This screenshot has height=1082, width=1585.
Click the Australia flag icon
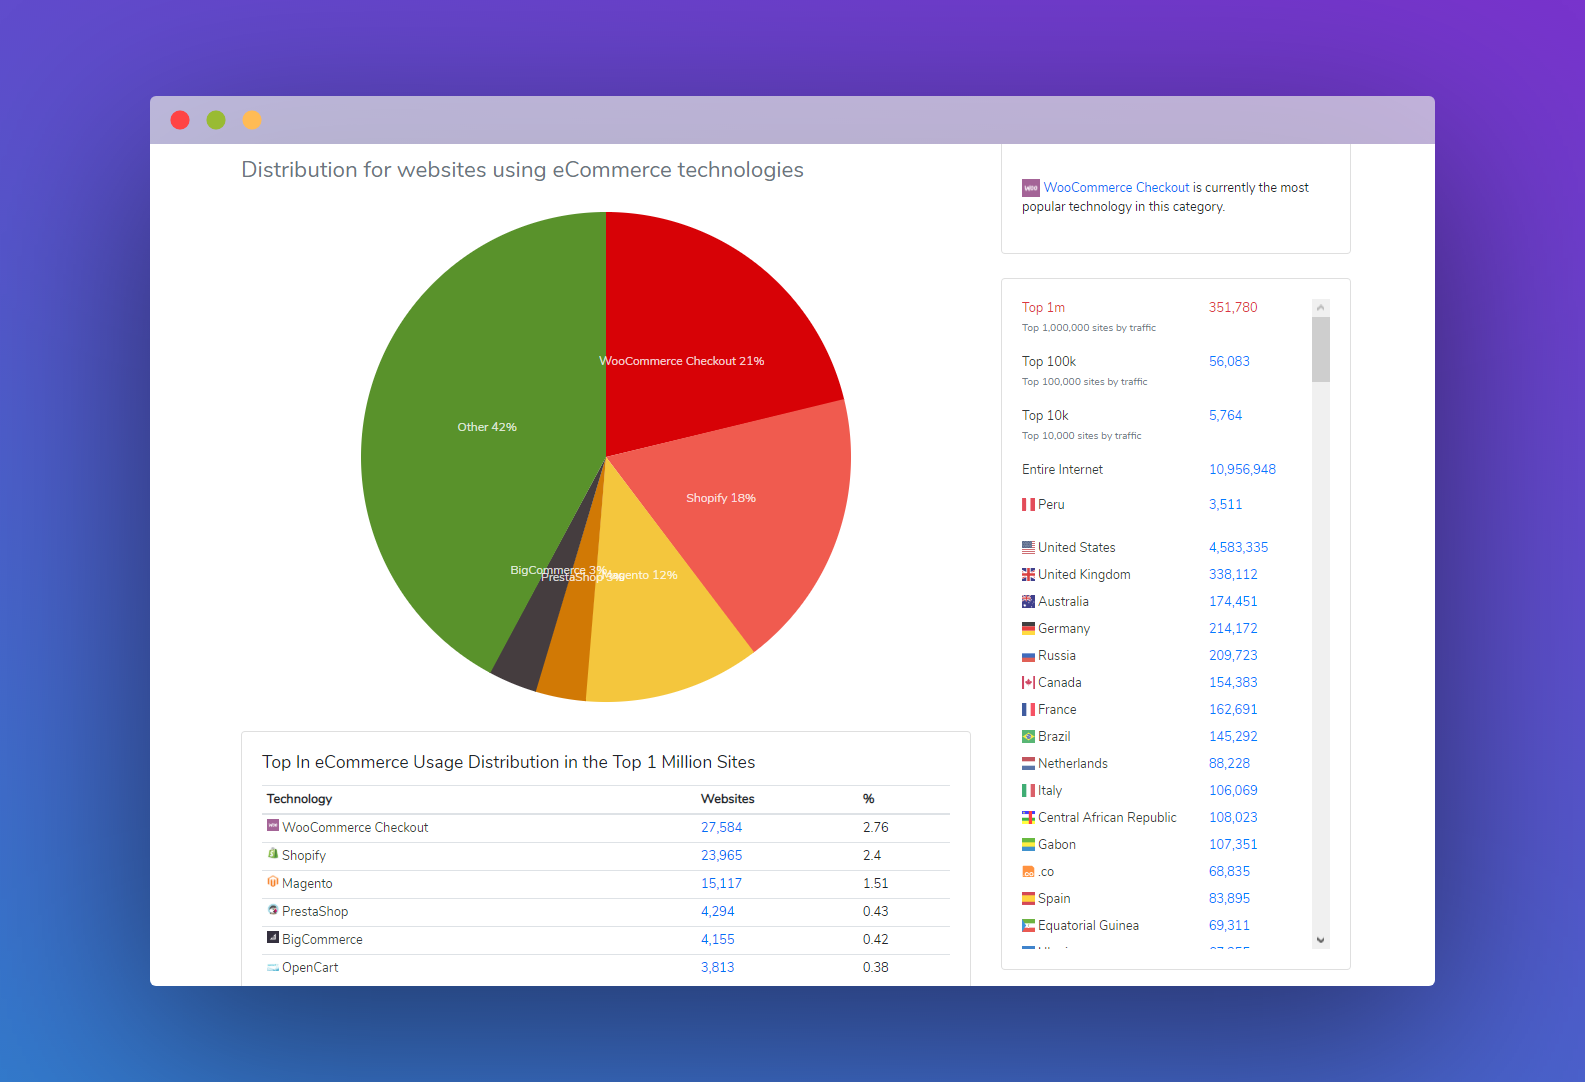(x=1028, y=602)
